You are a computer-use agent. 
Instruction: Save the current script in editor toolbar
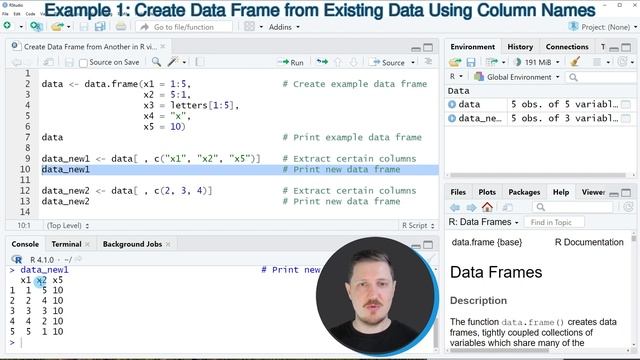pyautogui.click(x=69, y=62)
